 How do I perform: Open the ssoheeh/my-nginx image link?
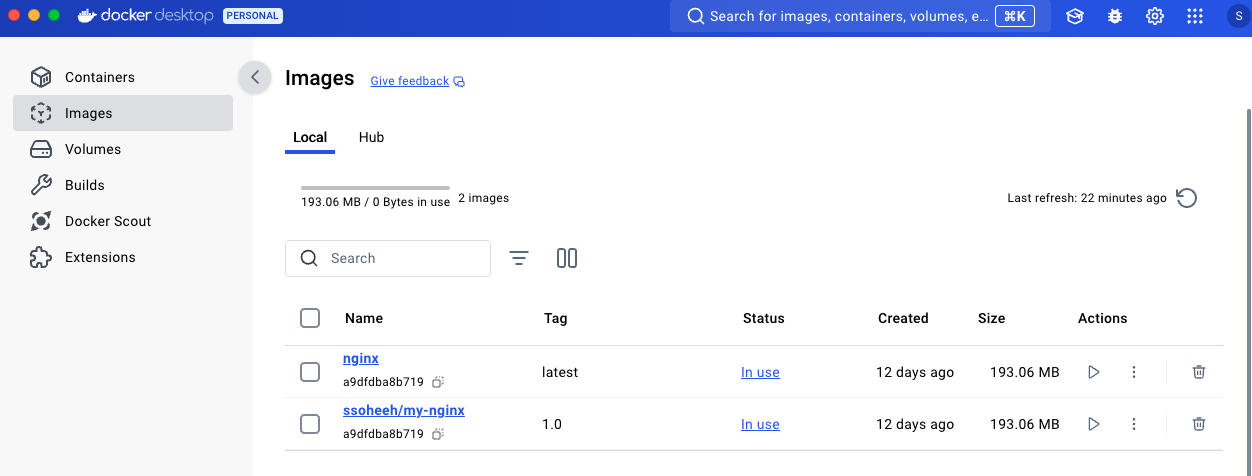coord(404,410)
